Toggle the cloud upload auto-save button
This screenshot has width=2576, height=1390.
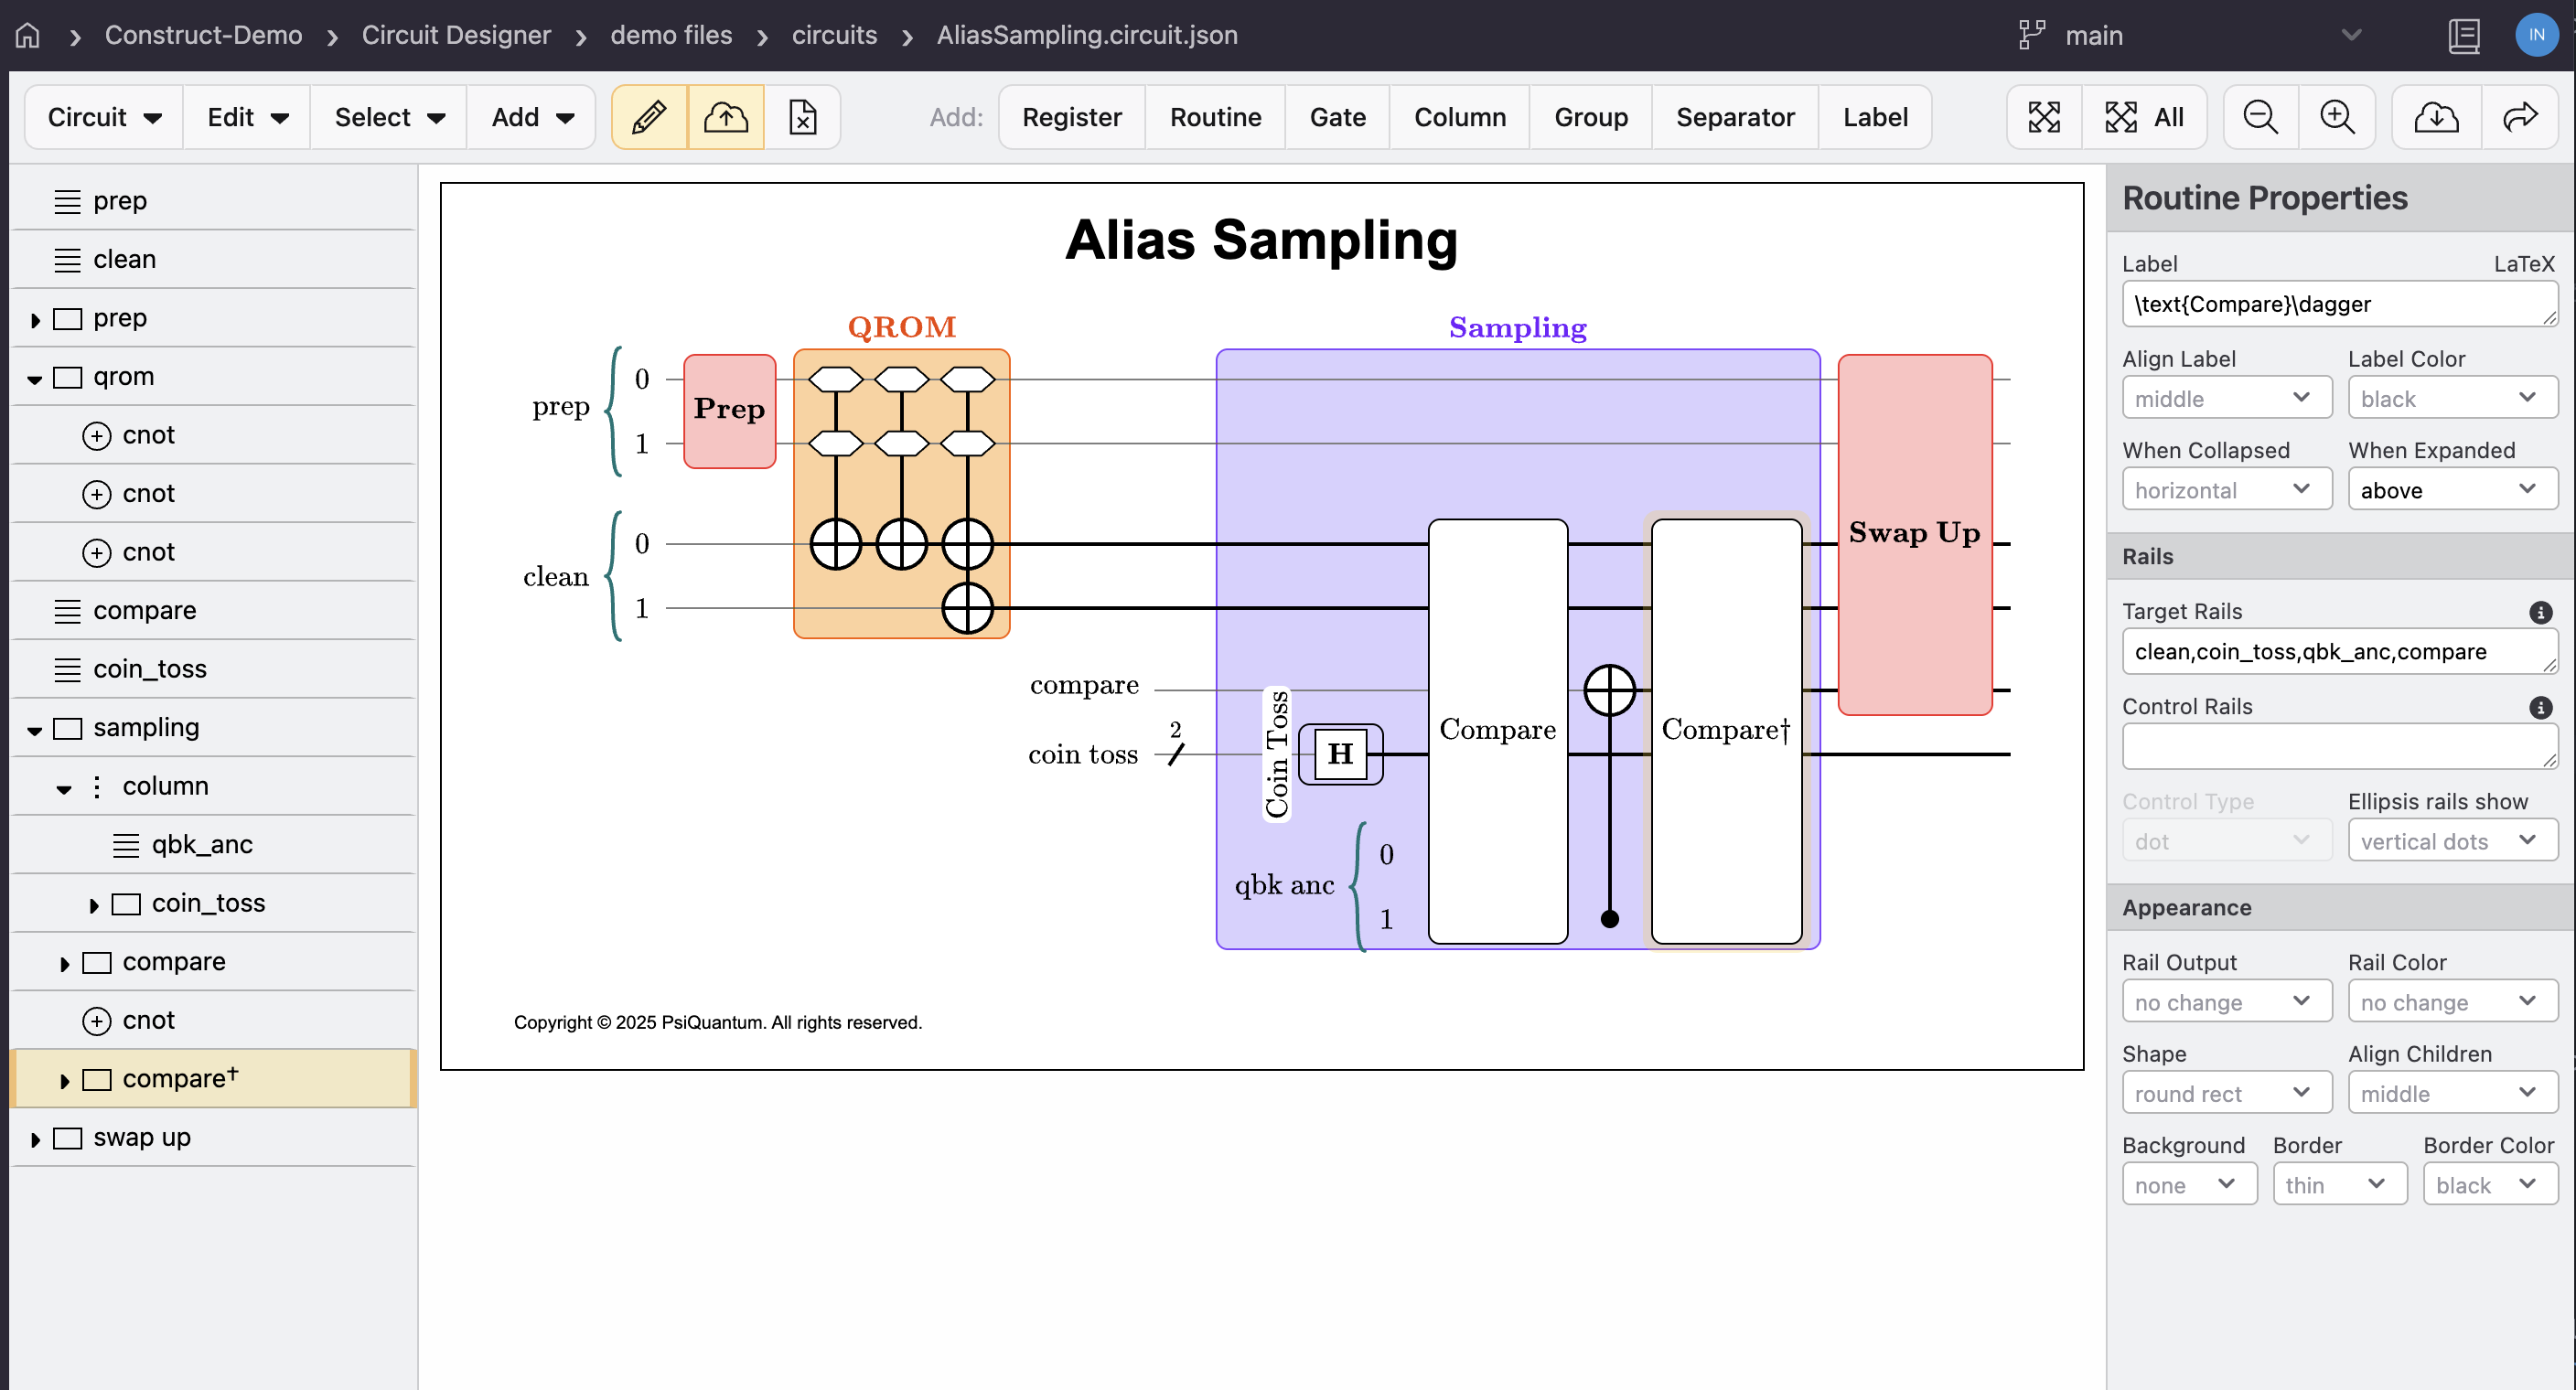726,117
